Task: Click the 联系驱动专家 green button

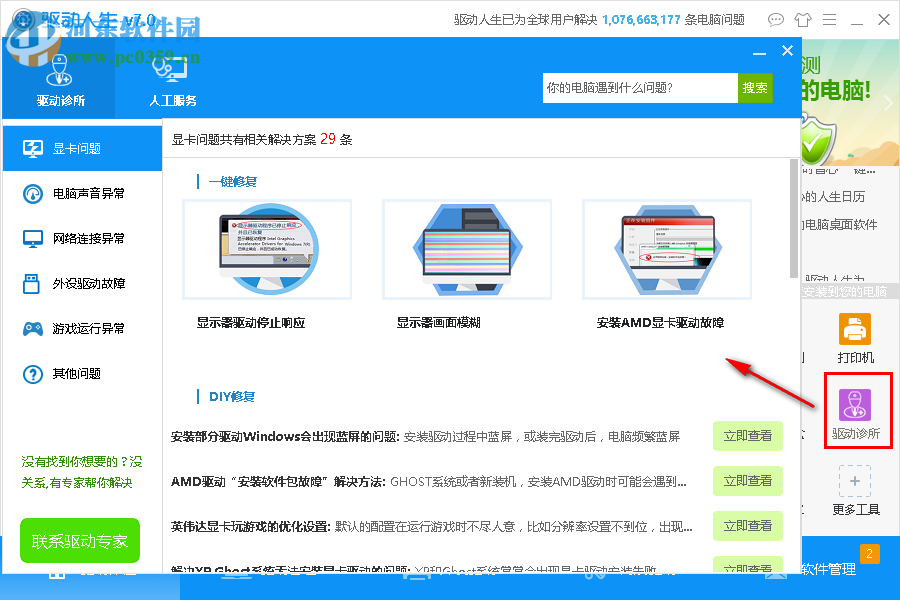Action: click(x=79, y=540)
